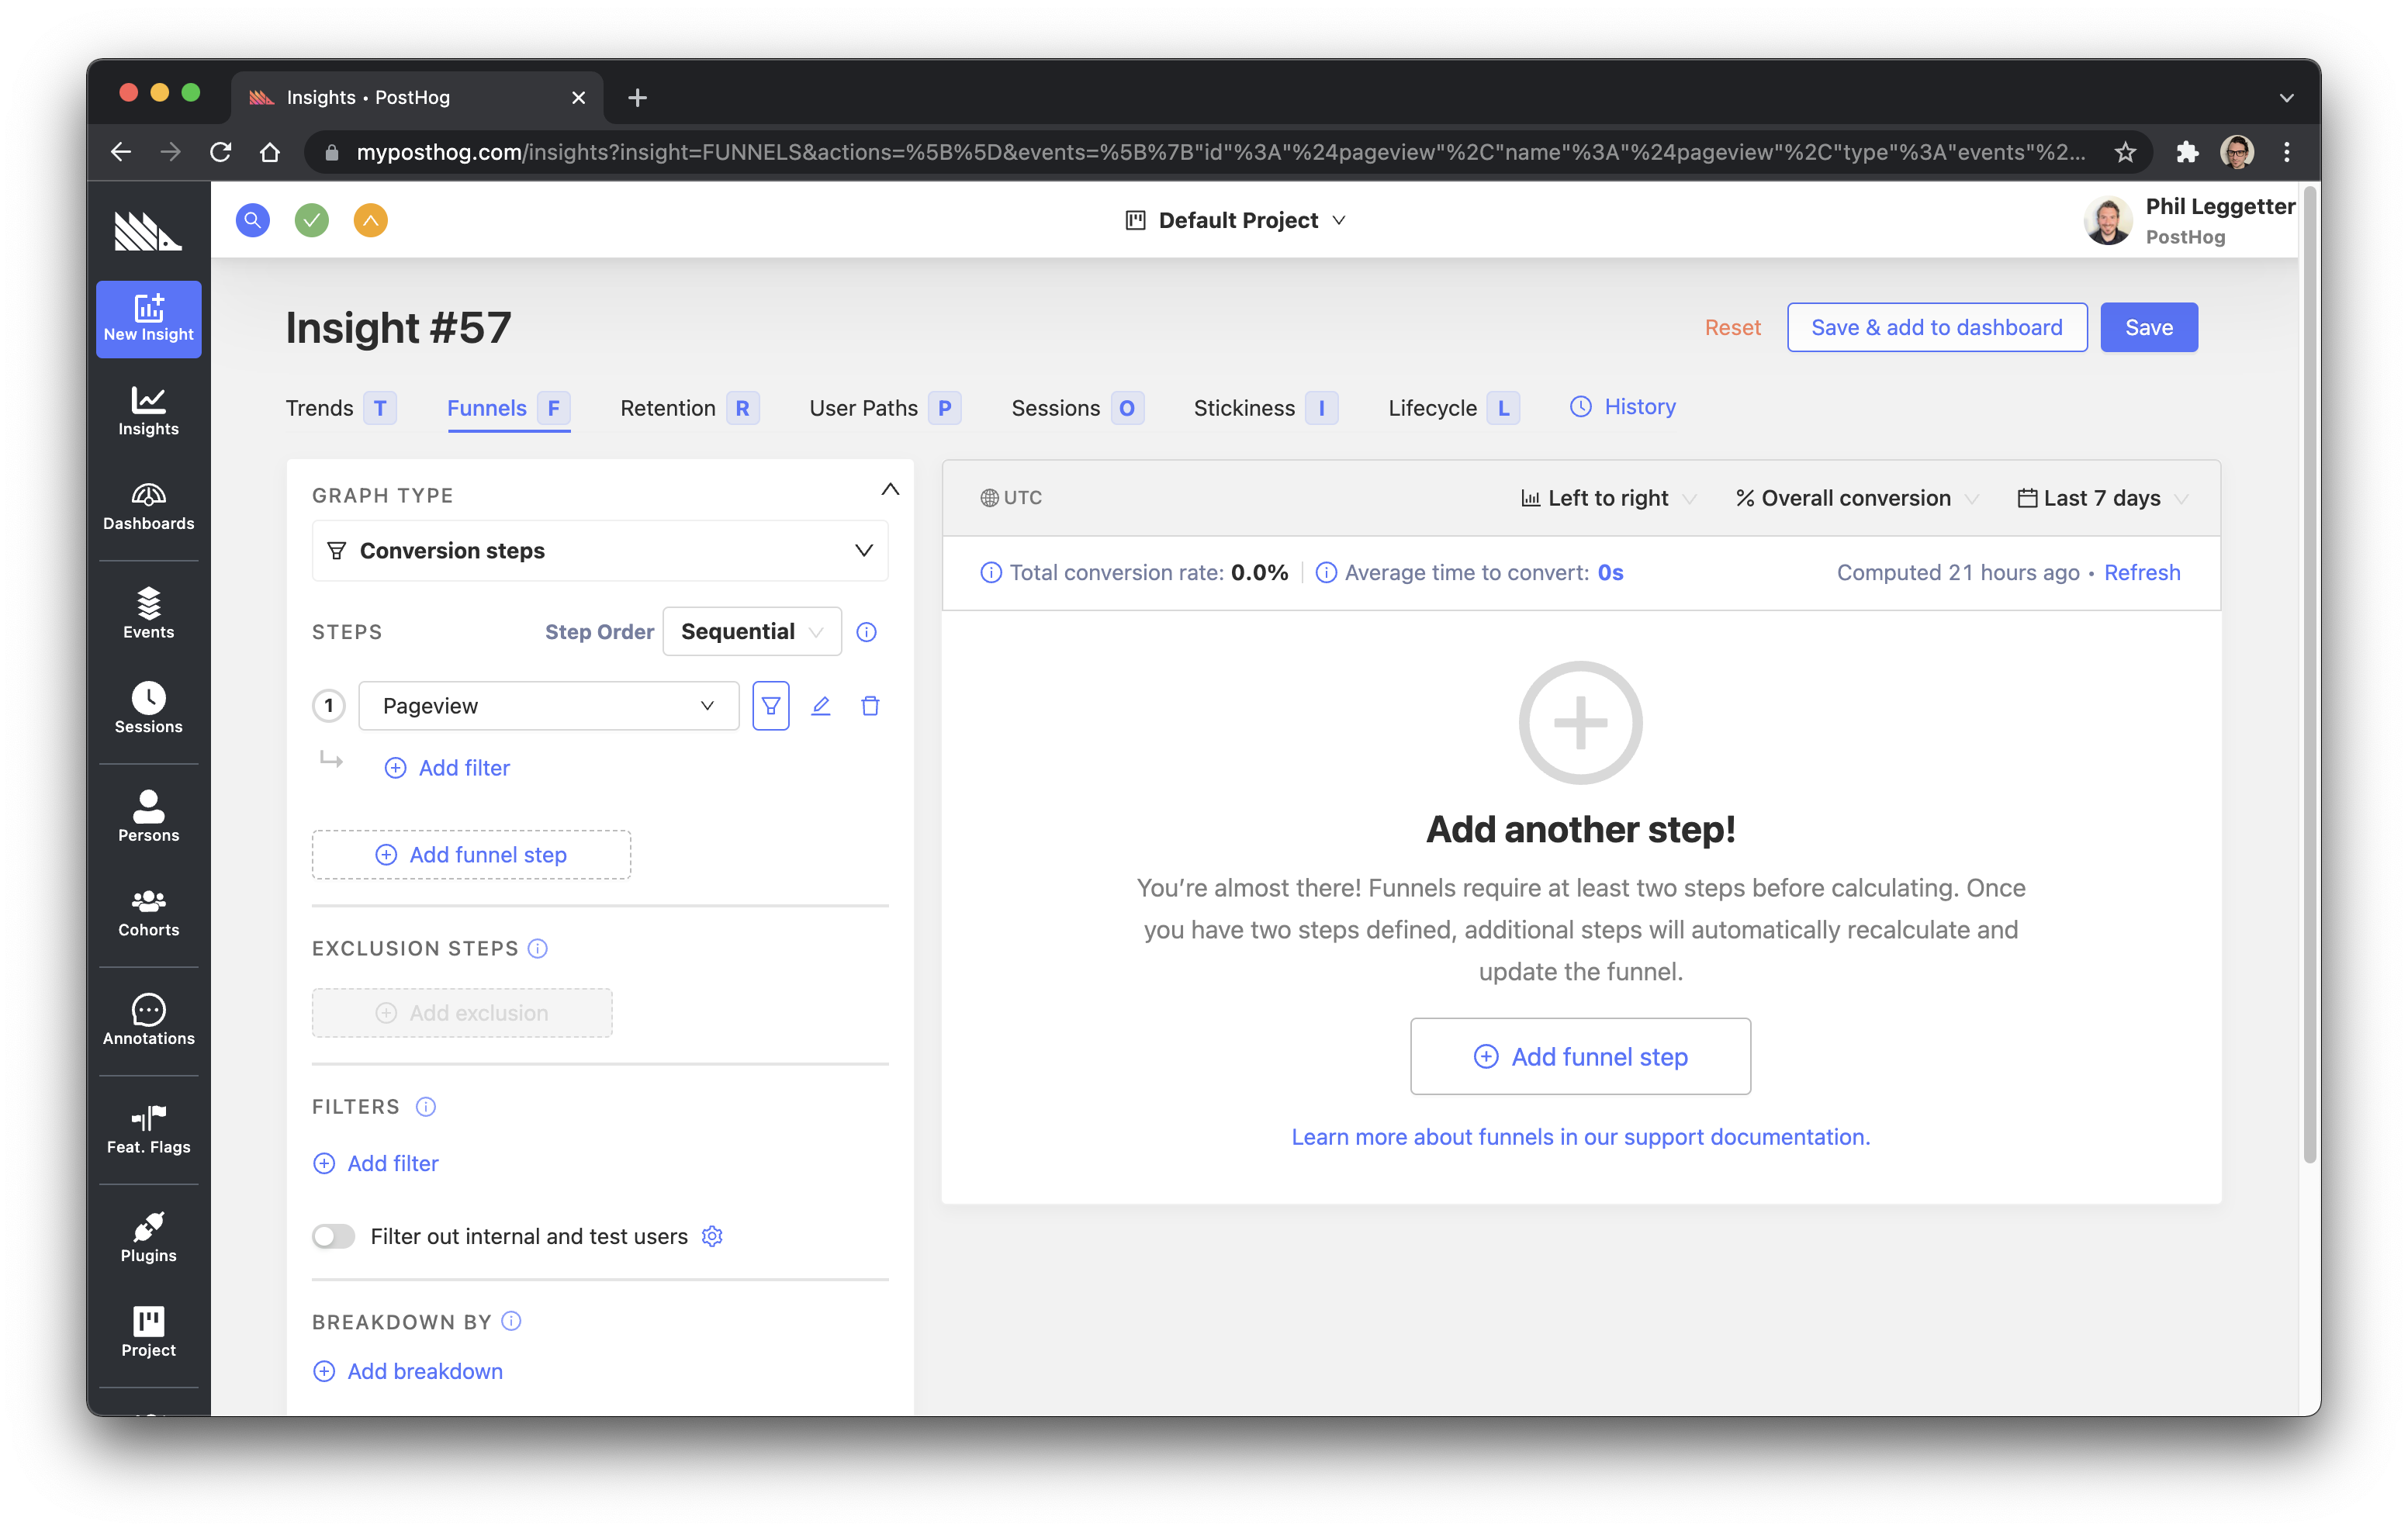The image size is (2408, 1531).
Task: Collapse the Graph Type panel chevron
Action: [890, 490]
